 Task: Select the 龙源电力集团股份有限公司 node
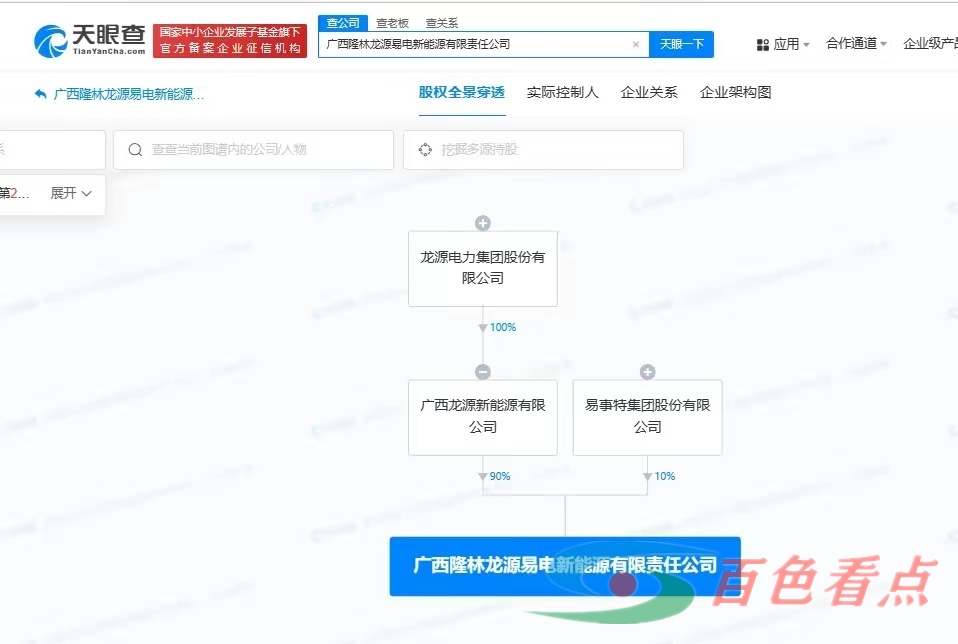coord(483,268)
